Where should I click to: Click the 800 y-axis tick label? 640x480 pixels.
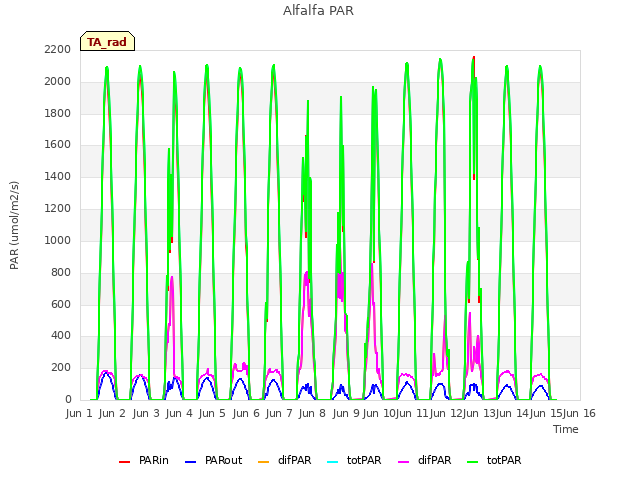click(61, 273)
